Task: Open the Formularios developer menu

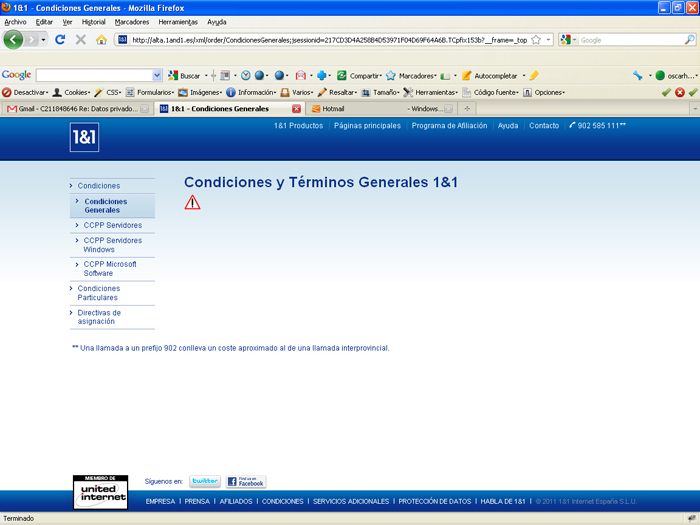Action: tap(150, 92)
